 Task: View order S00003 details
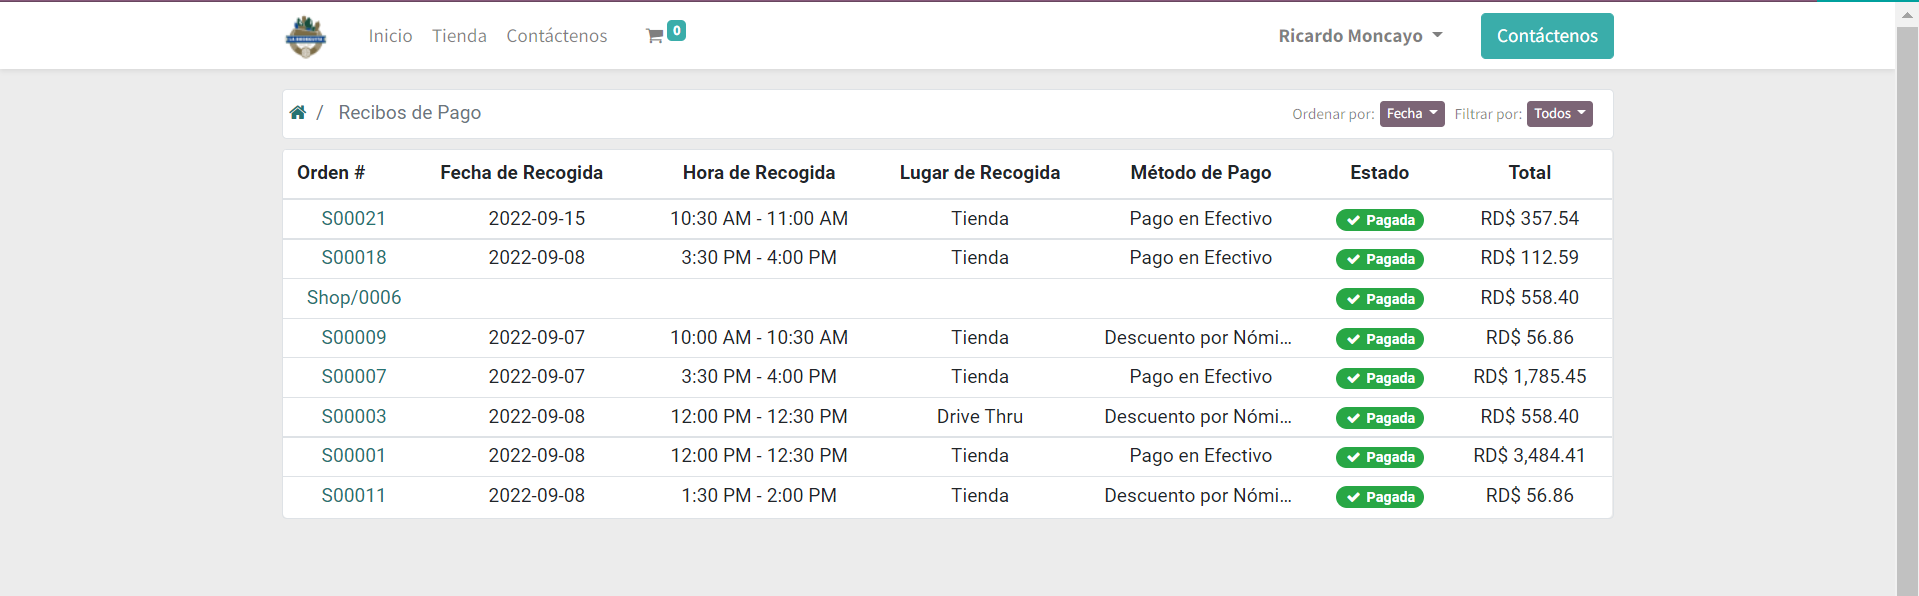click(x=353, y=417)
